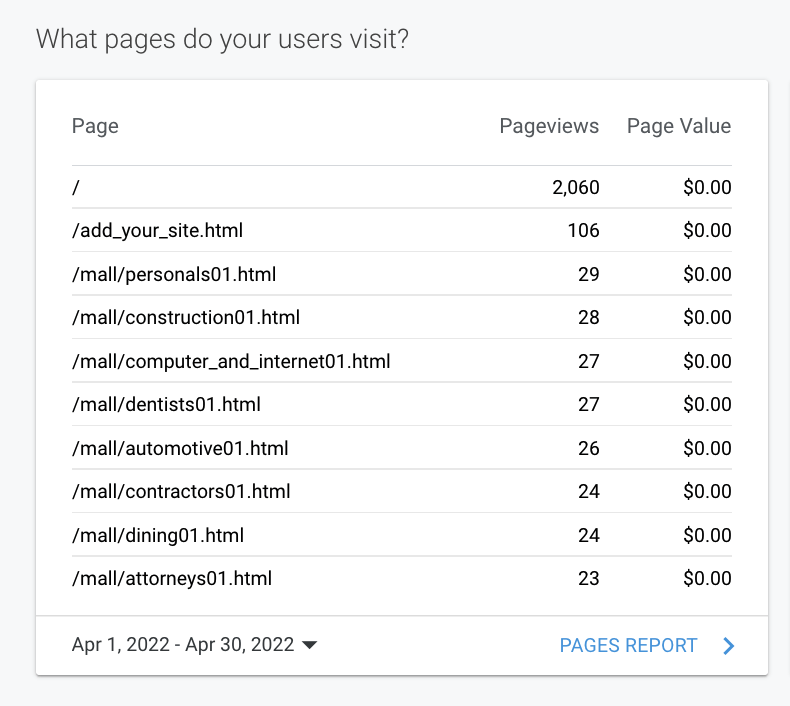Select the /mall/attorneys01.html row
This screenshot has height=706, width=790.
coord(172,578)
